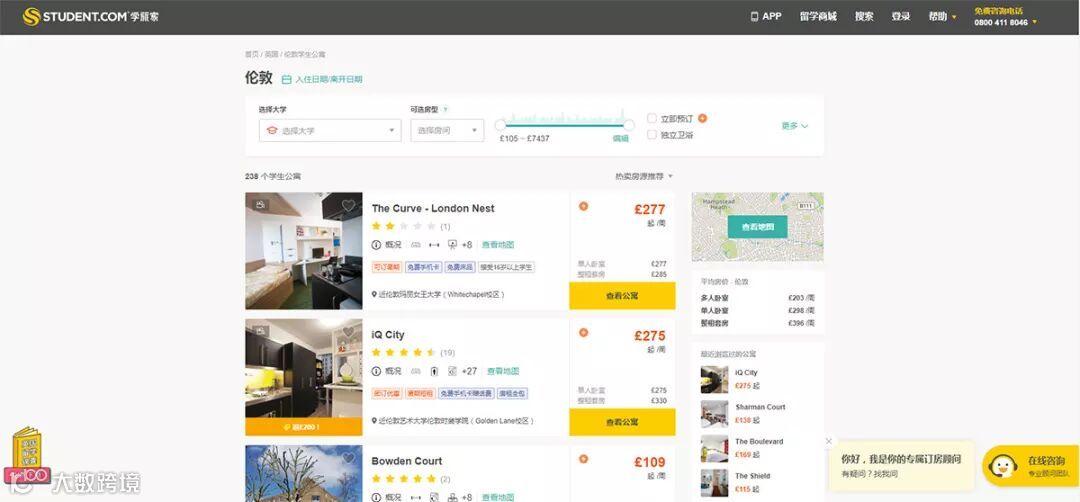Favorite iQ City with heart icon

(x=349, y=332)
